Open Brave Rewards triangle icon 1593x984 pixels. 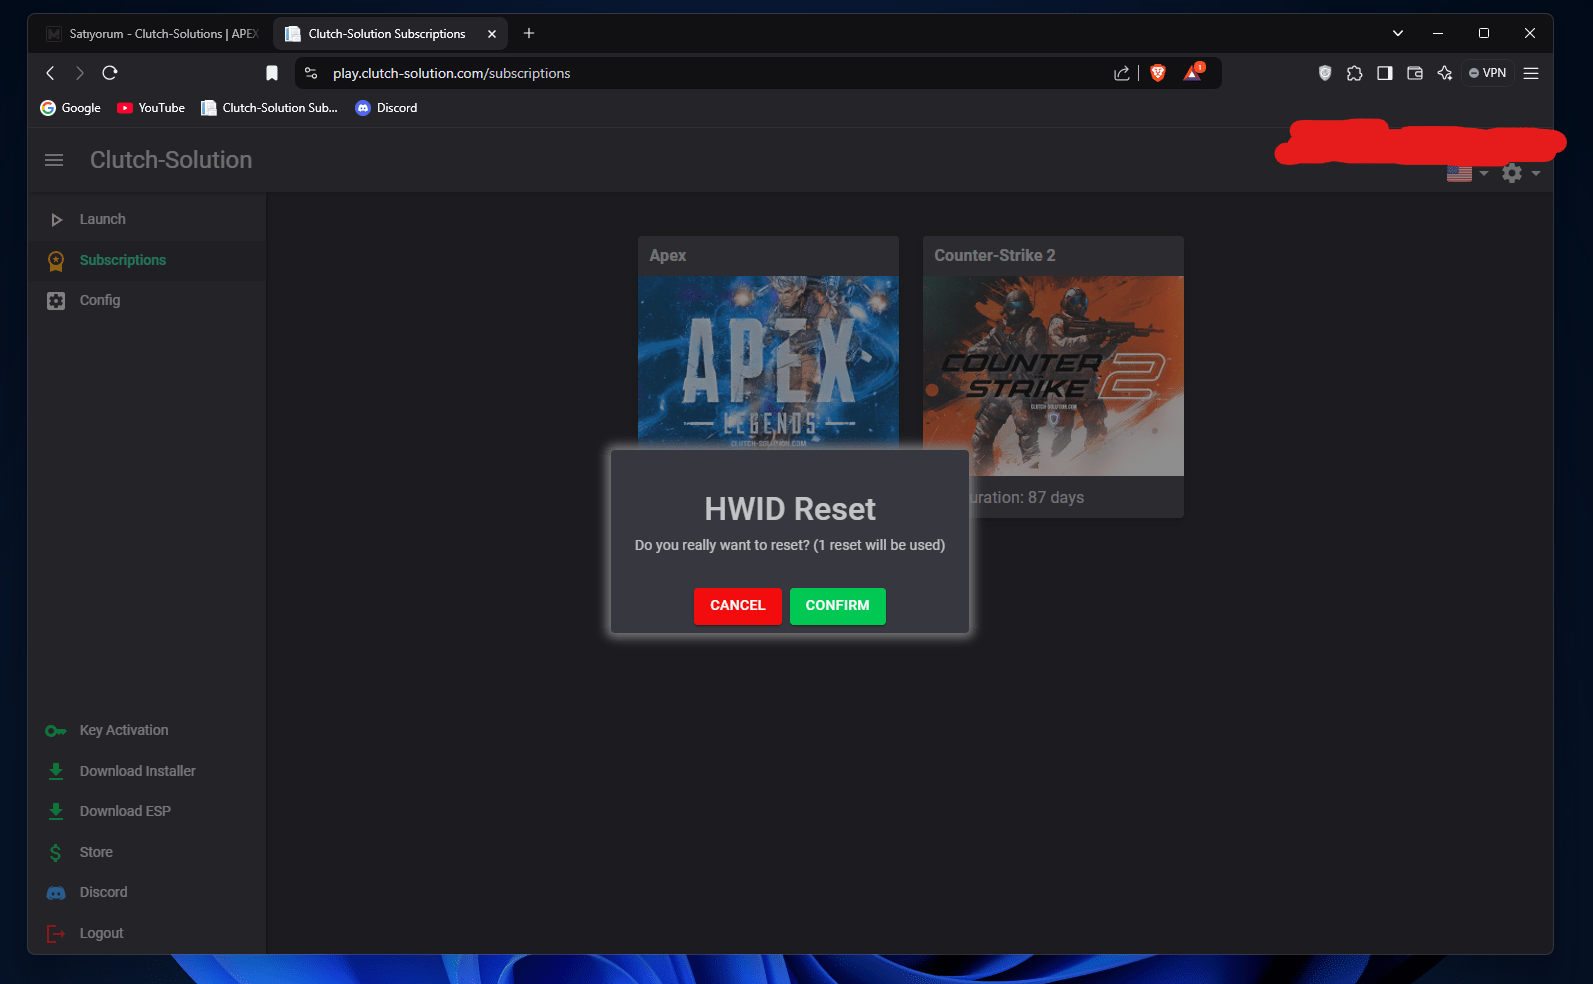coord(1193,72)
